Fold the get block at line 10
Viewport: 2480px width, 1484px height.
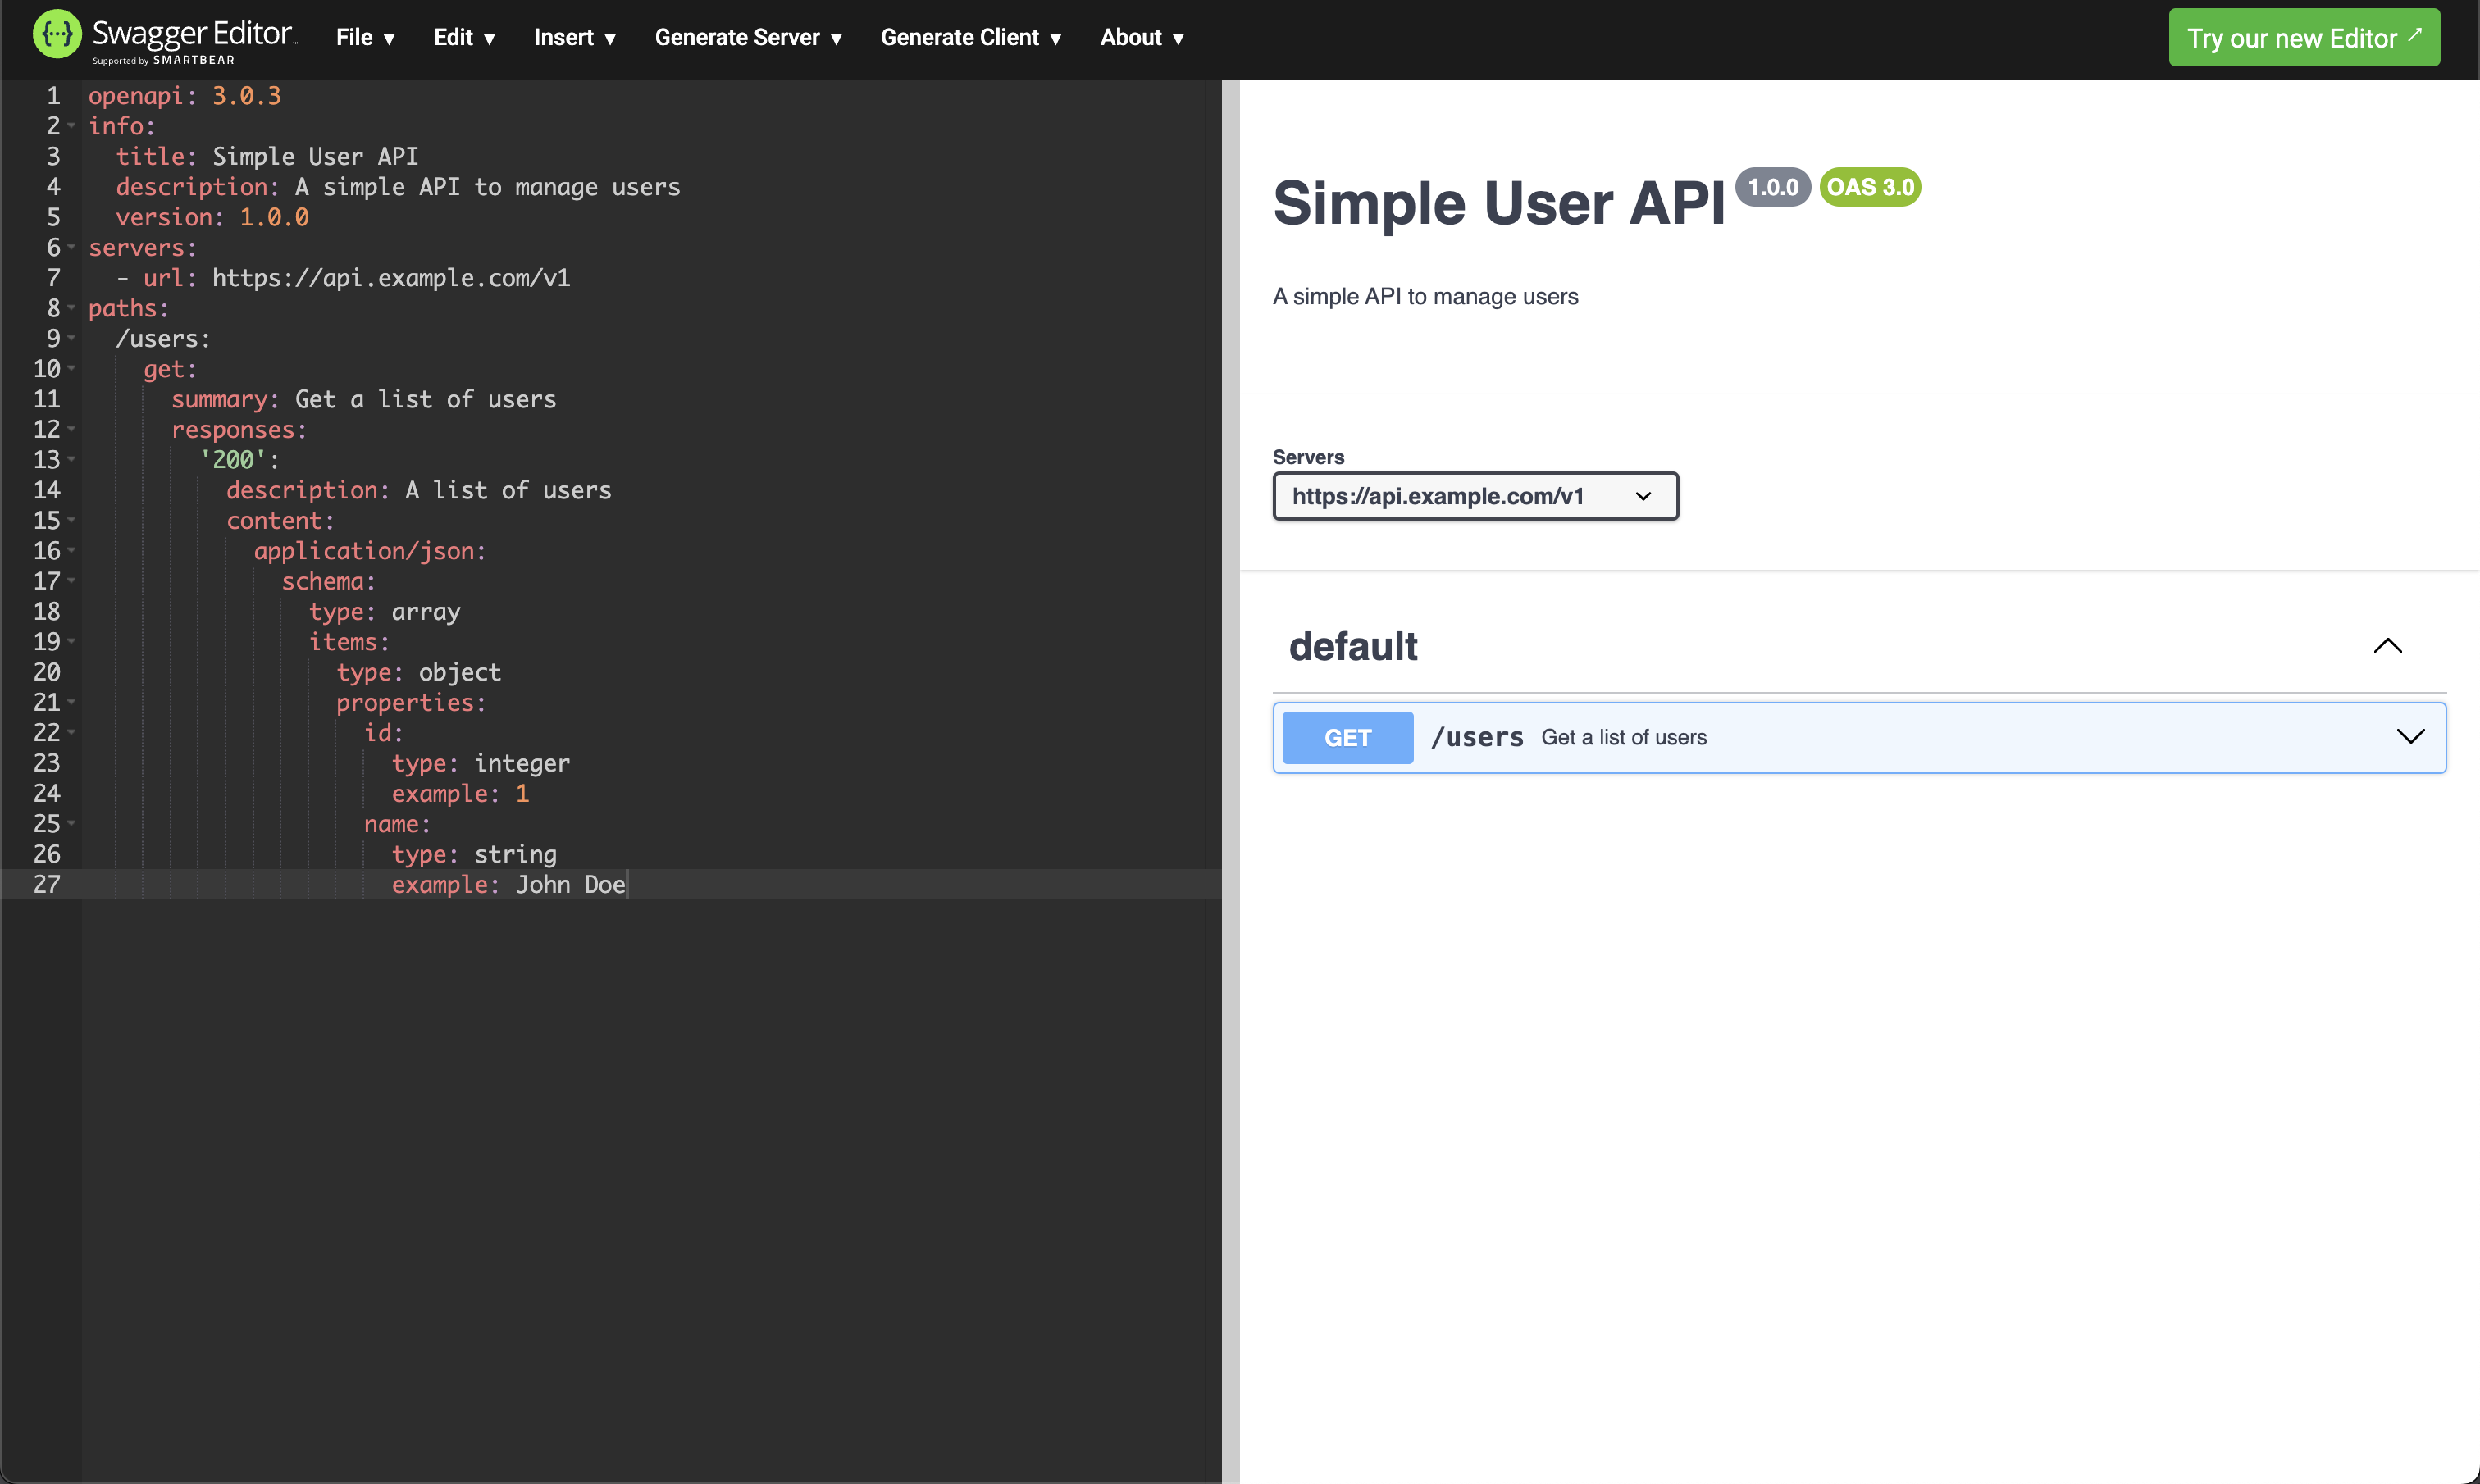pyautogui.click(x=72, y=369)
